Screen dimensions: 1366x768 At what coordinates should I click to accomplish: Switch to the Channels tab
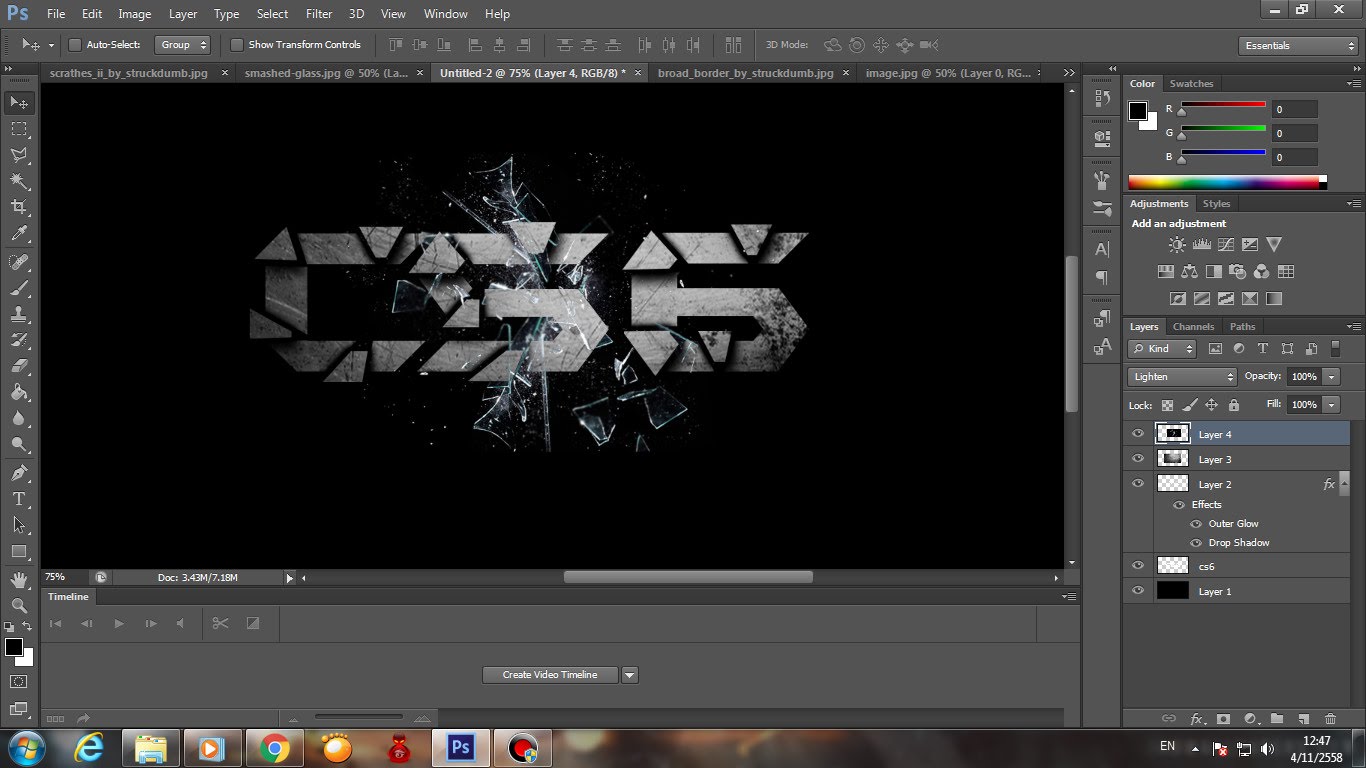[1193, 326]
